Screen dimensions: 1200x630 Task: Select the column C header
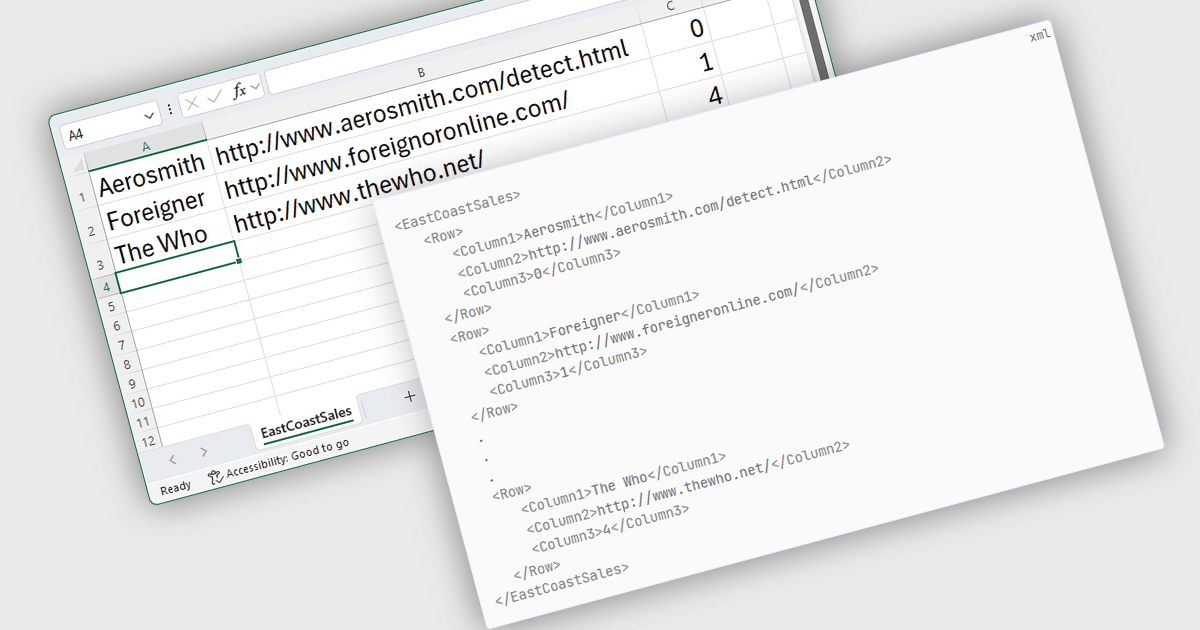[x=670, y=7]
